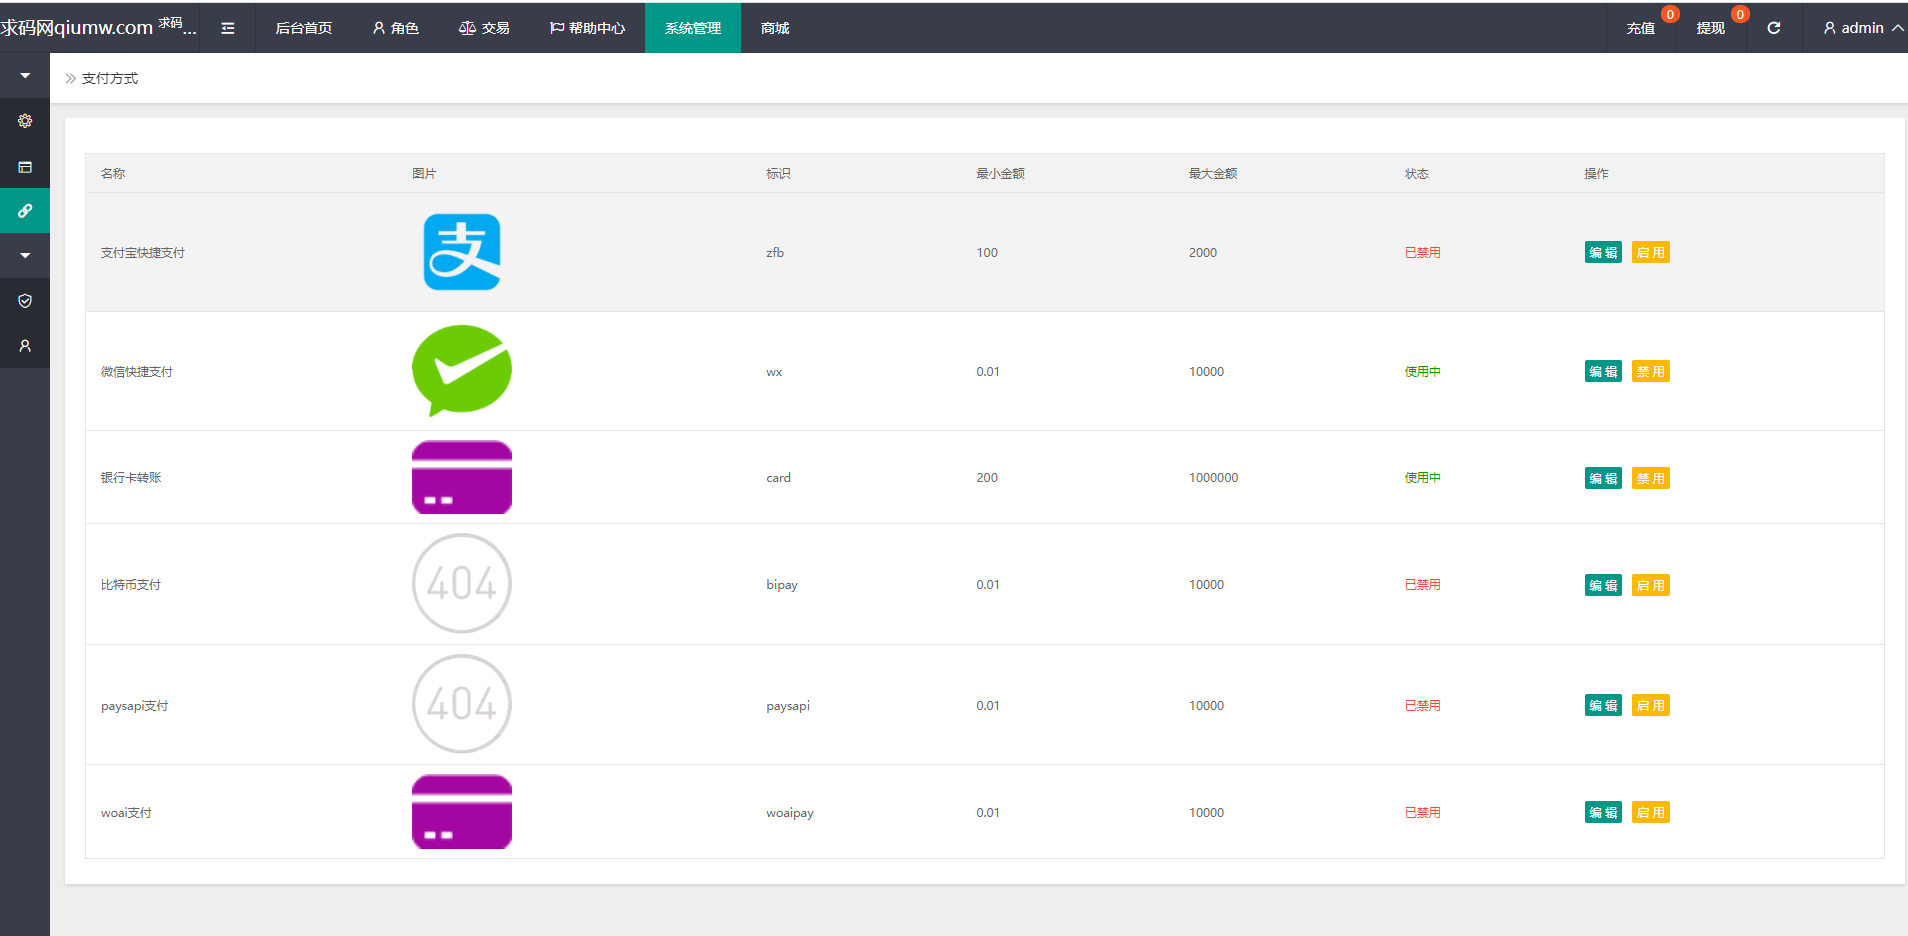Image resolution: width=1908 pixels, height=936 pixels.
Task: Click the 404 image in 比特币支付 row
Action: tap(462, 583)
